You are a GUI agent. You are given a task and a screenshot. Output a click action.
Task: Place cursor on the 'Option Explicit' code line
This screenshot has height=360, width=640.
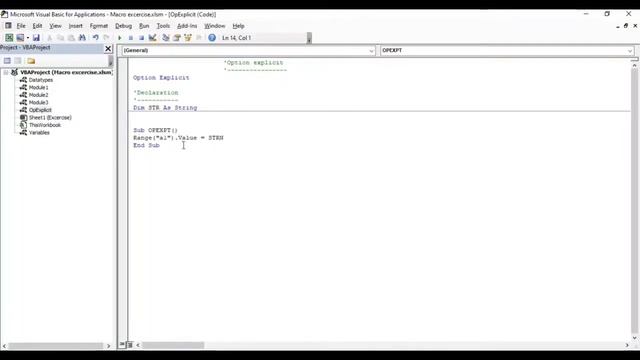[x=161, y=78]
